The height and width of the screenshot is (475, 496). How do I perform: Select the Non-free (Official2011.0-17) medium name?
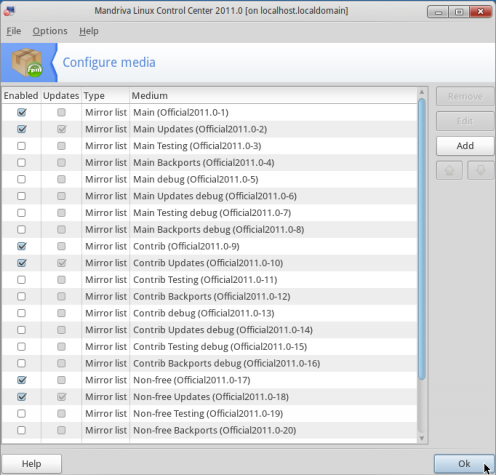(192, 380)
